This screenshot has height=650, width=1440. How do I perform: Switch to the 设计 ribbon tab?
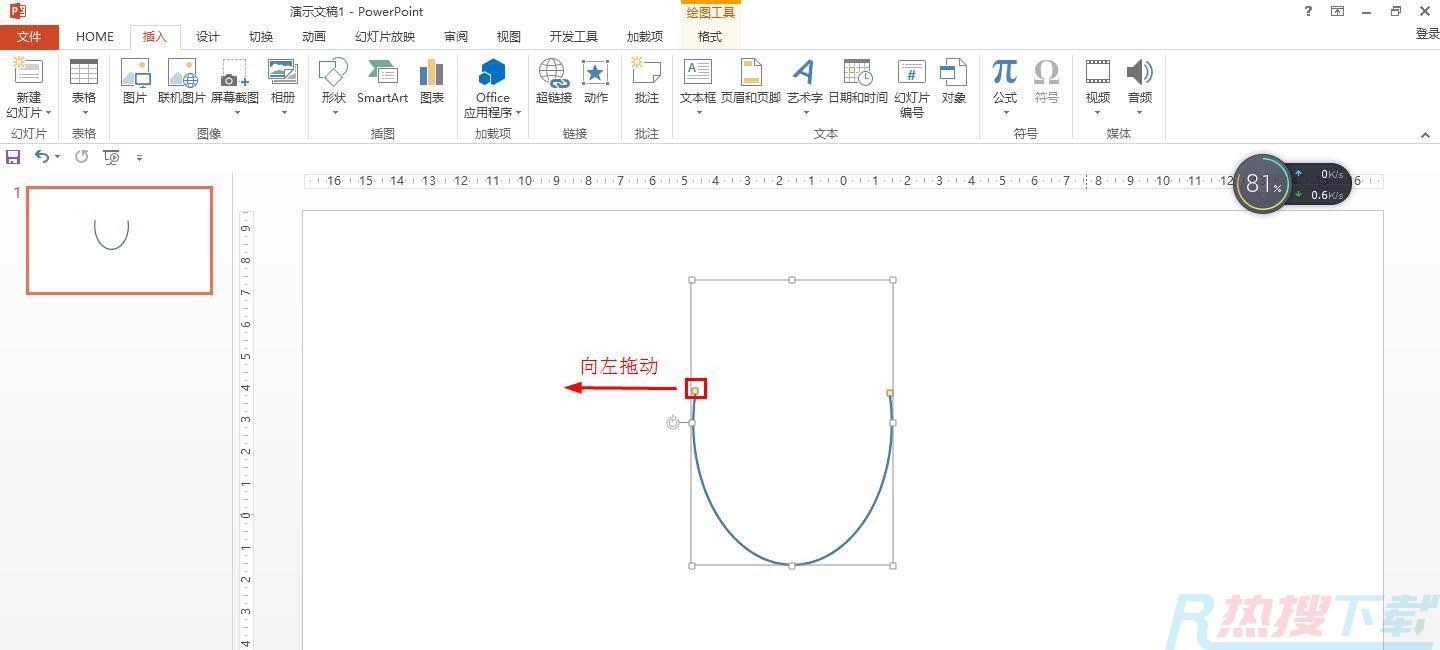pyautogui.click(x=207, y=36)
